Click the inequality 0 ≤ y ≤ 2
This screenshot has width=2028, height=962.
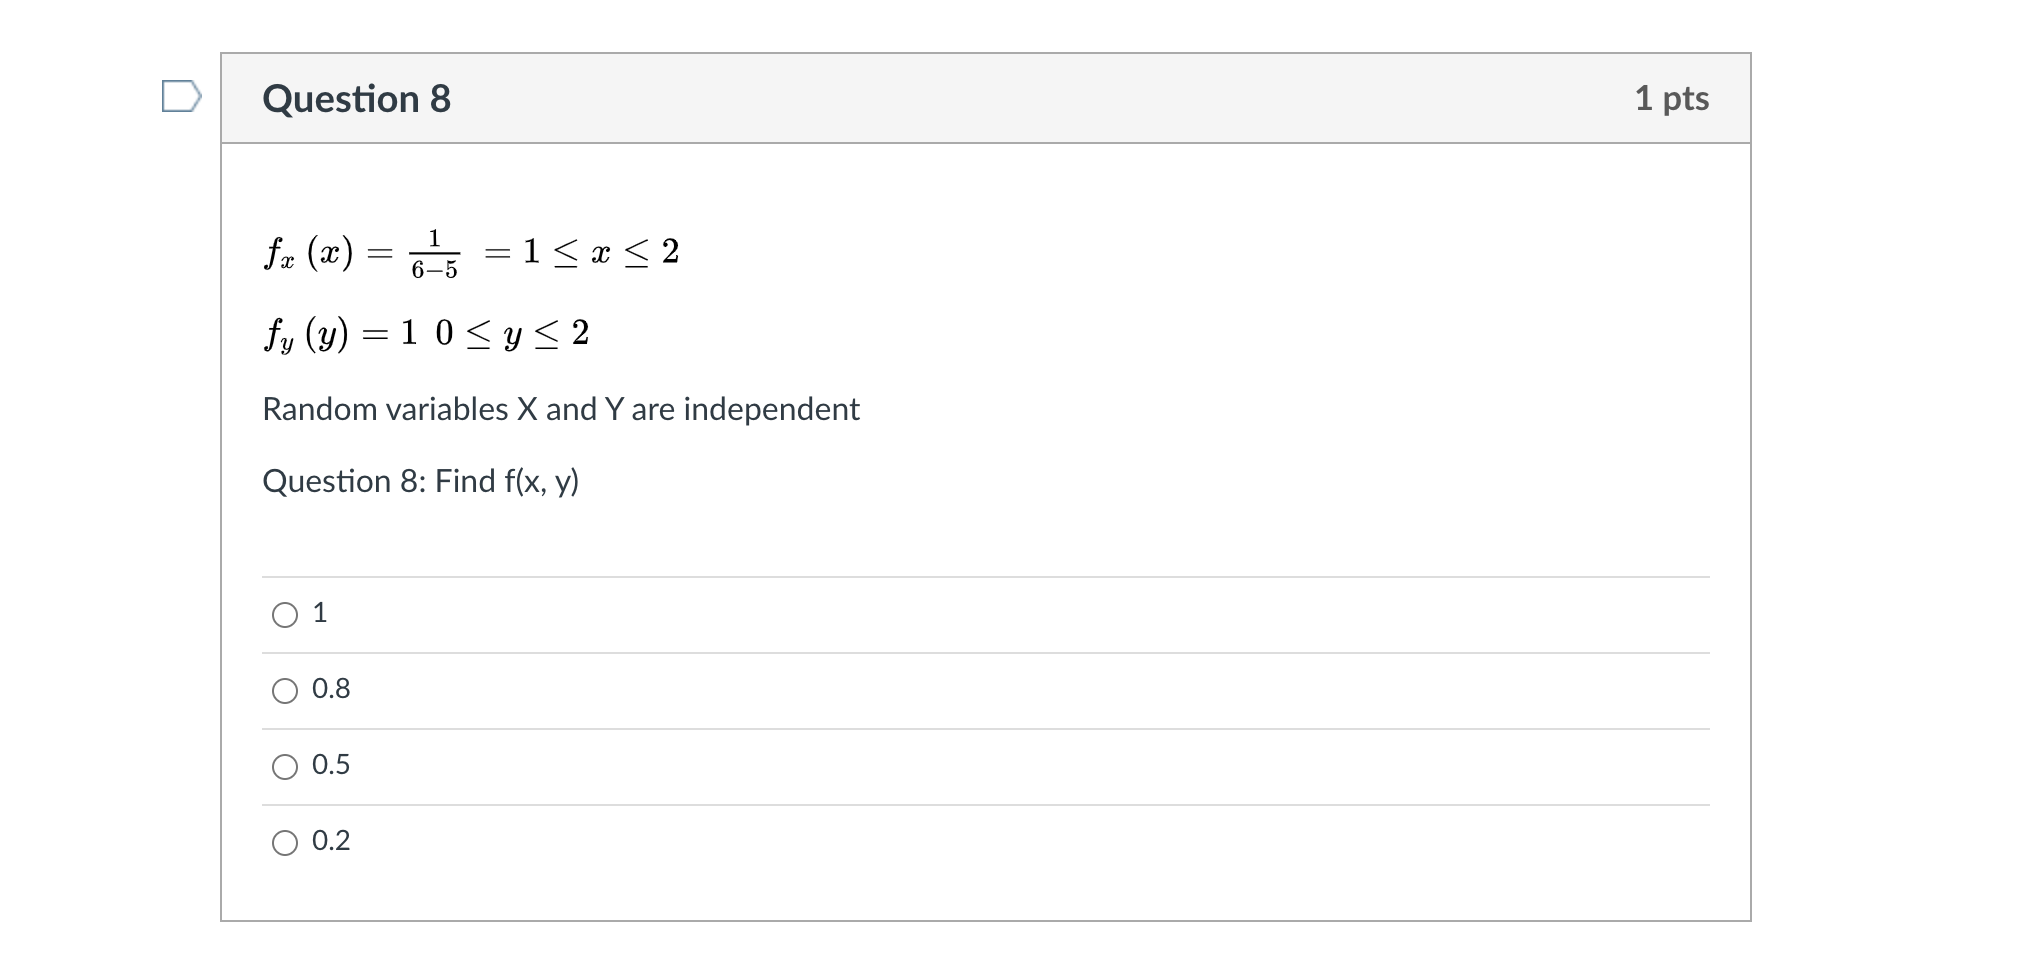point(512,333)
